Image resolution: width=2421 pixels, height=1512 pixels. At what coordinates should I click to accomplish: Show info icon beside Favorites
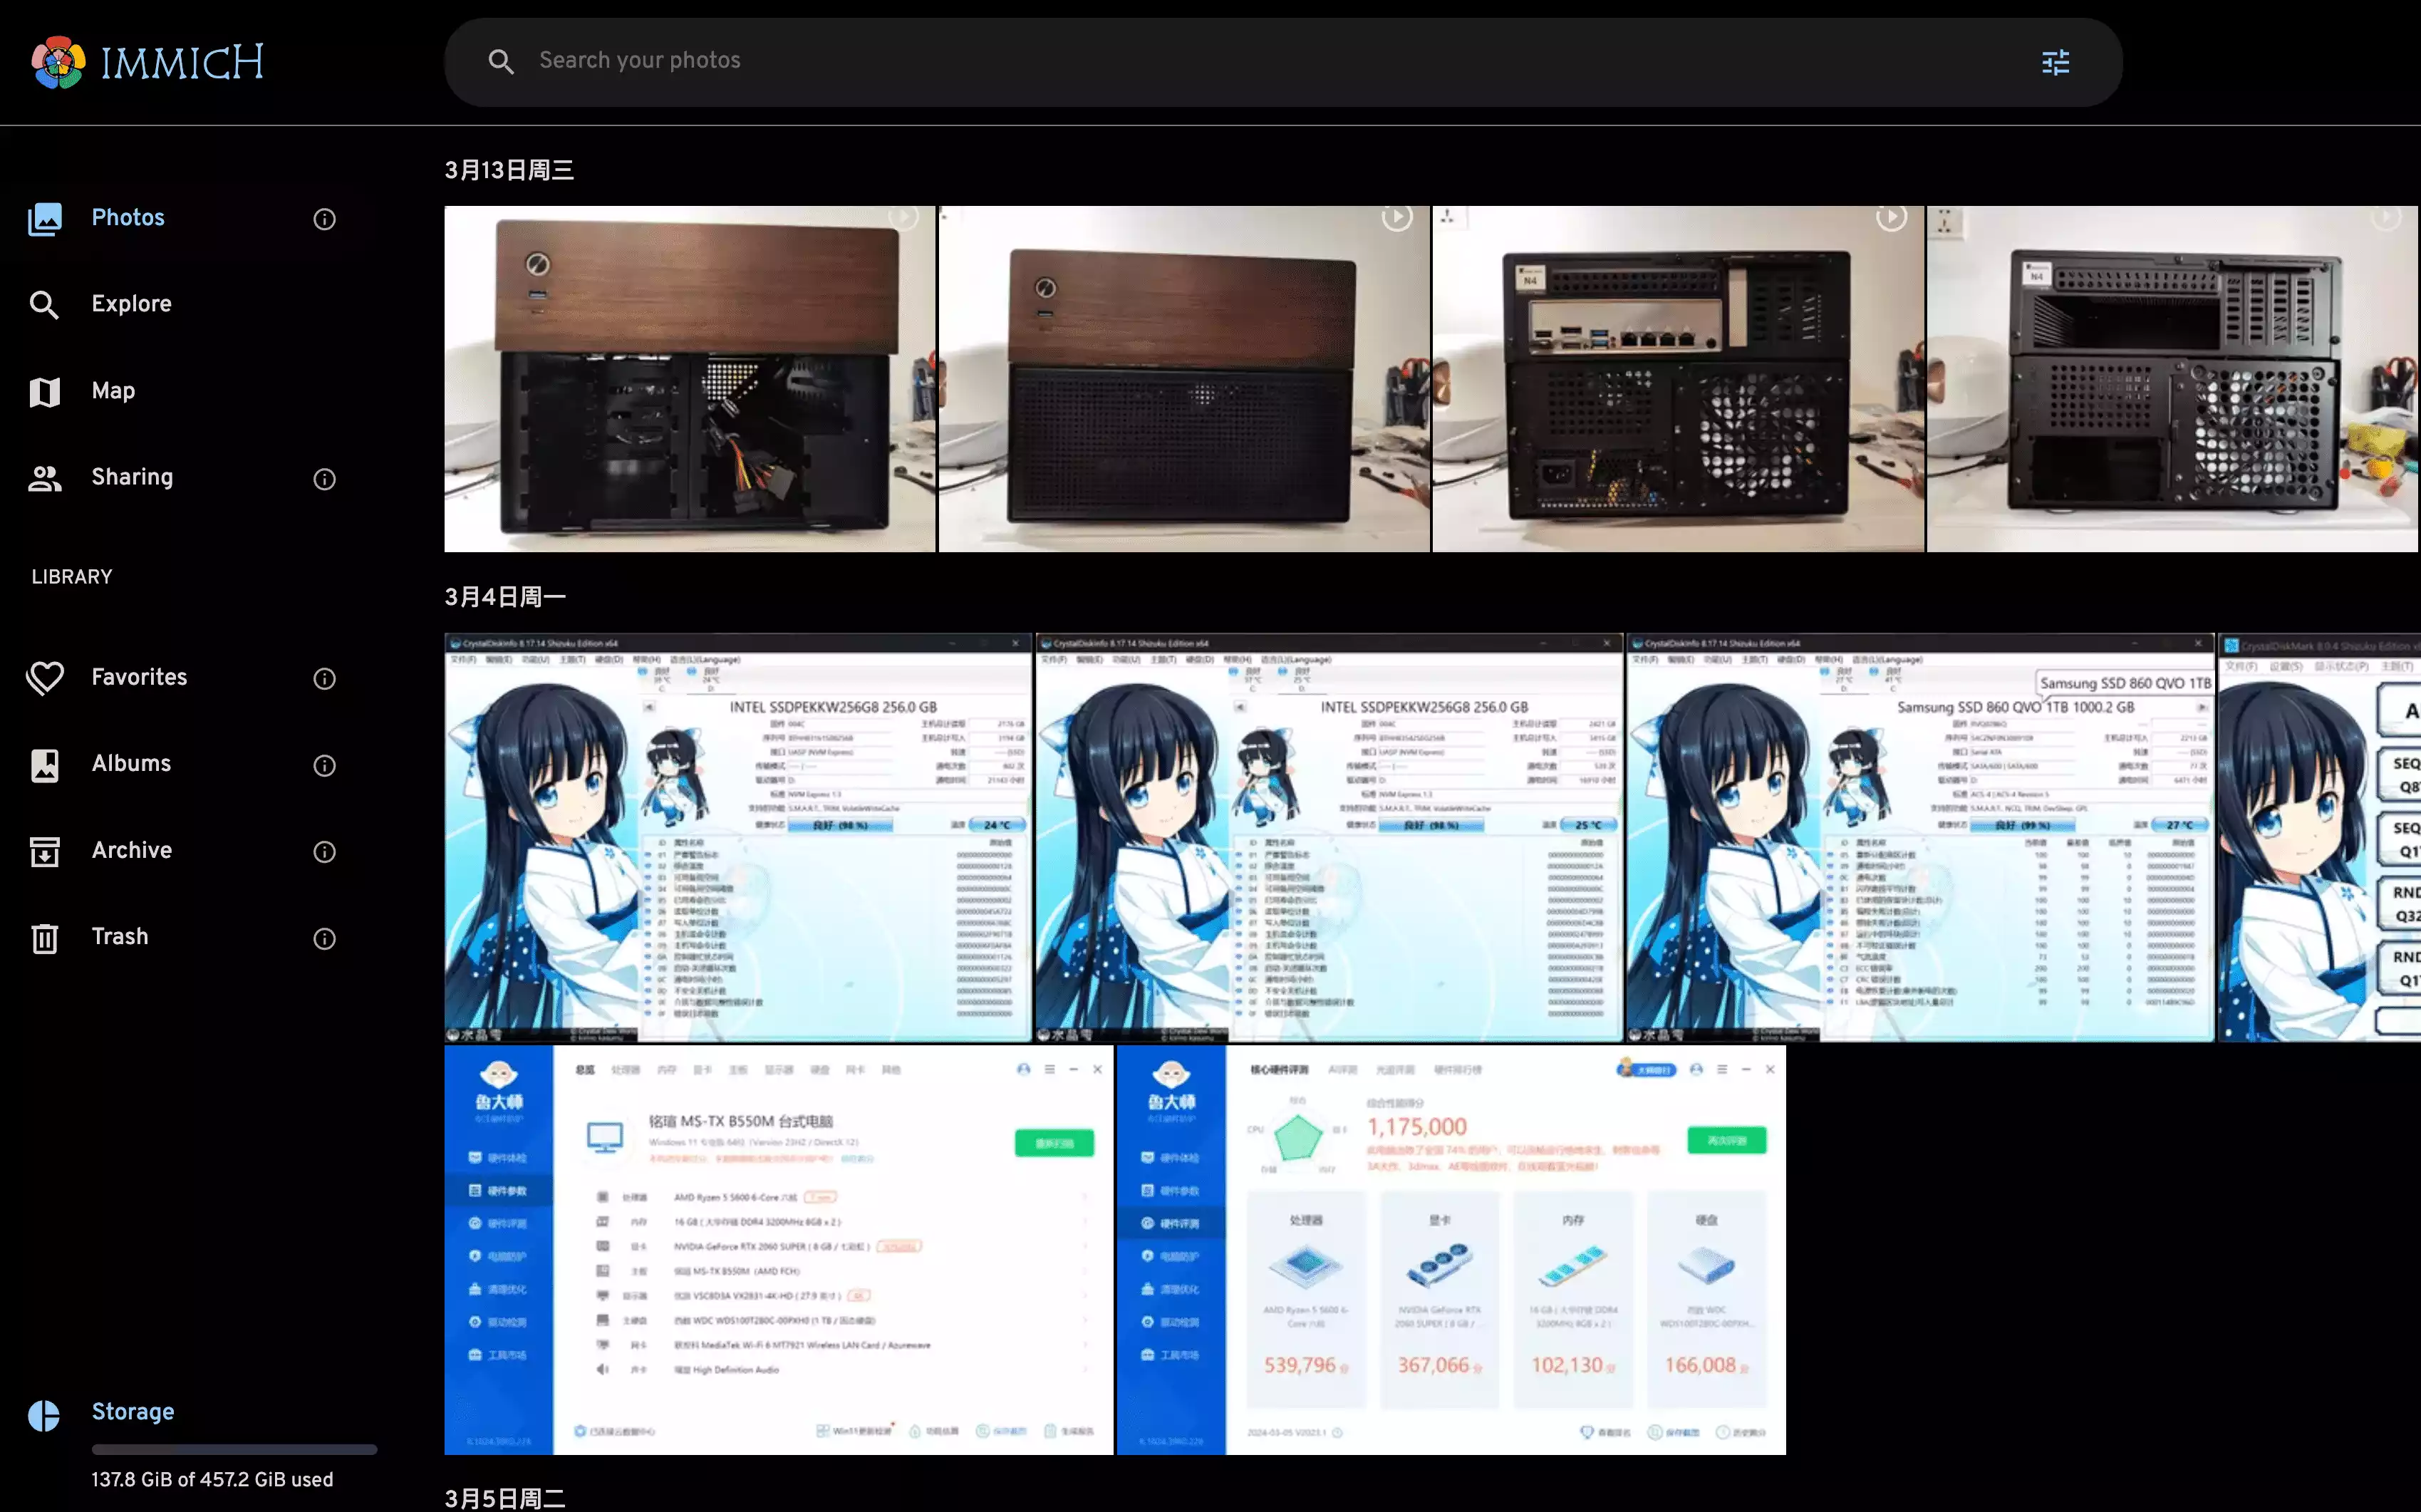[324, 679]
